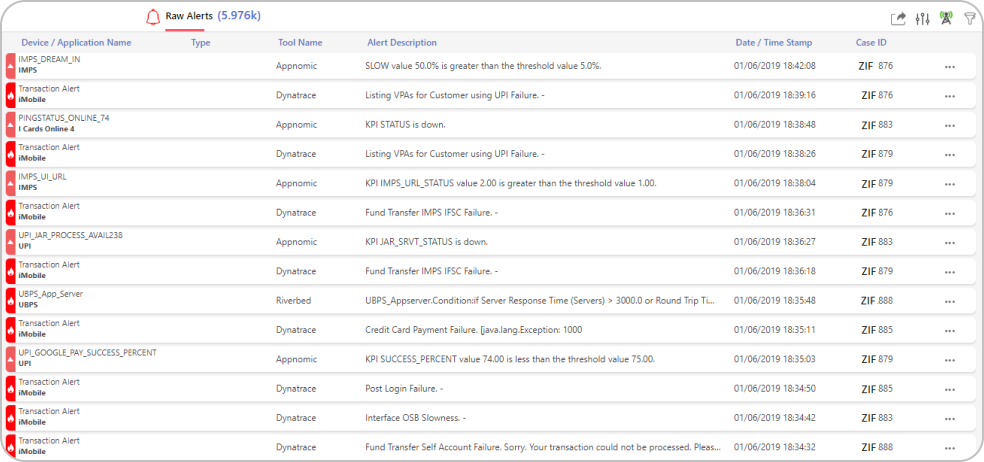Sort by Tool Name column header
This screenshot has width=984, height=462.
tap(301, 43)
